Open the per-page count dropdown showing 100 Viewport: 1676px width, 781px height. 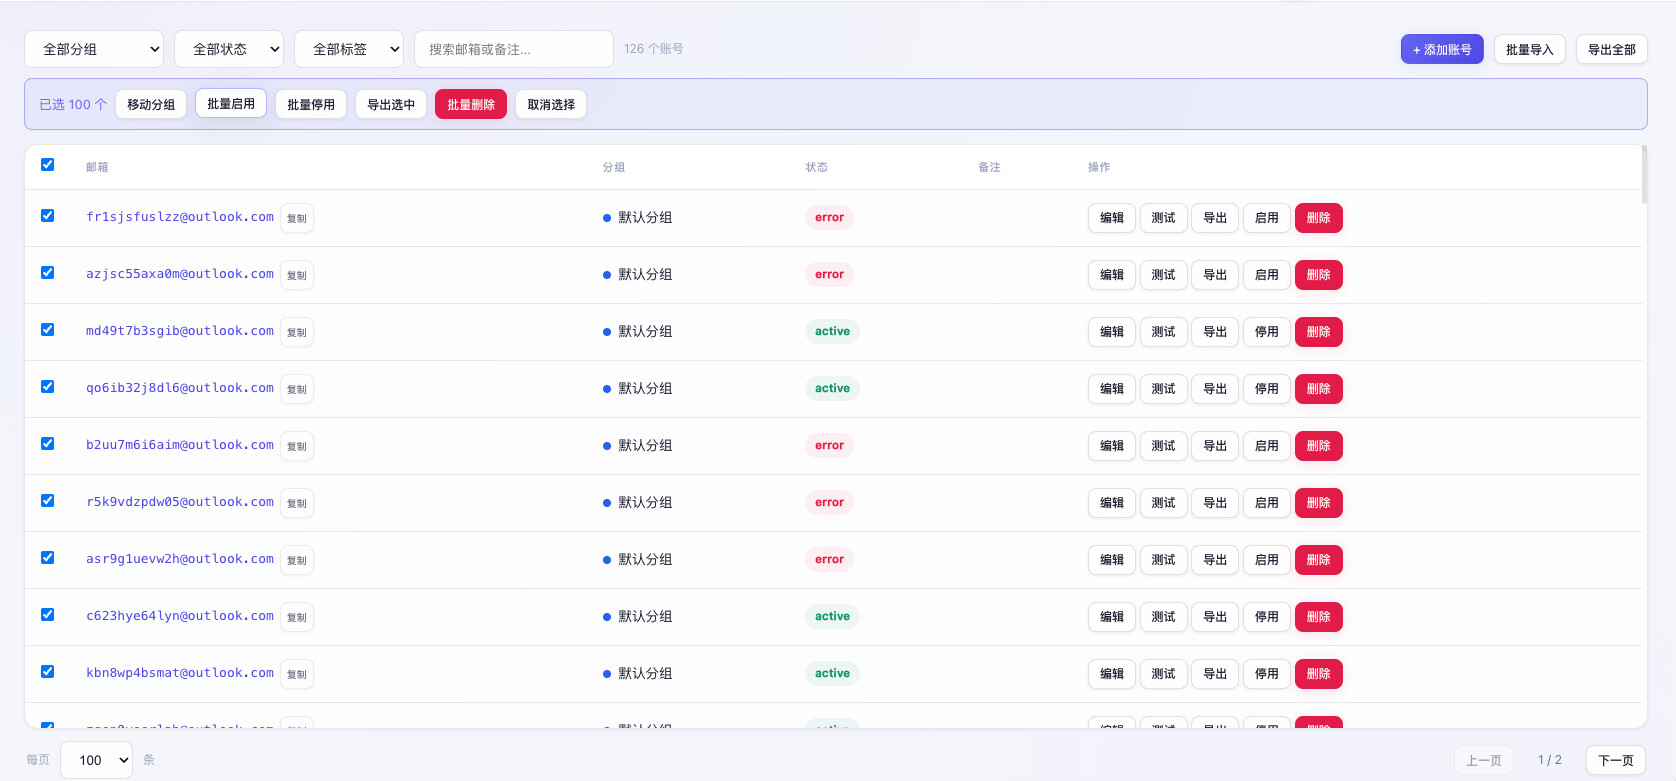(x=97, y=760)
